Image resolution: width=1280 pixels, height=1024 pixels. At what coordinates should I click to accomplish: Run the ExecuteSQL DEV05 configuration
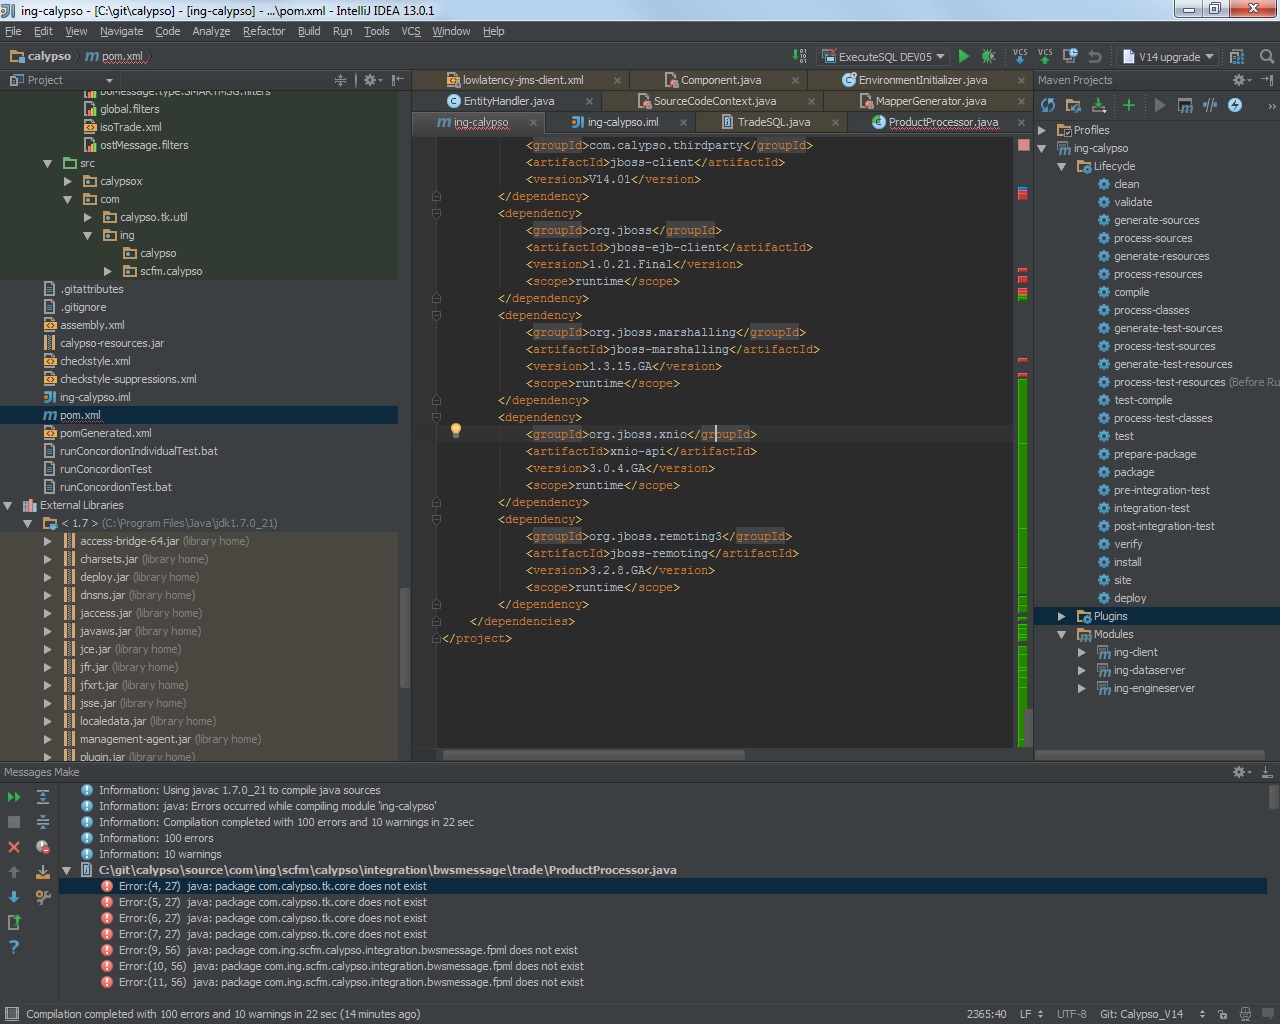click(964, 57)
